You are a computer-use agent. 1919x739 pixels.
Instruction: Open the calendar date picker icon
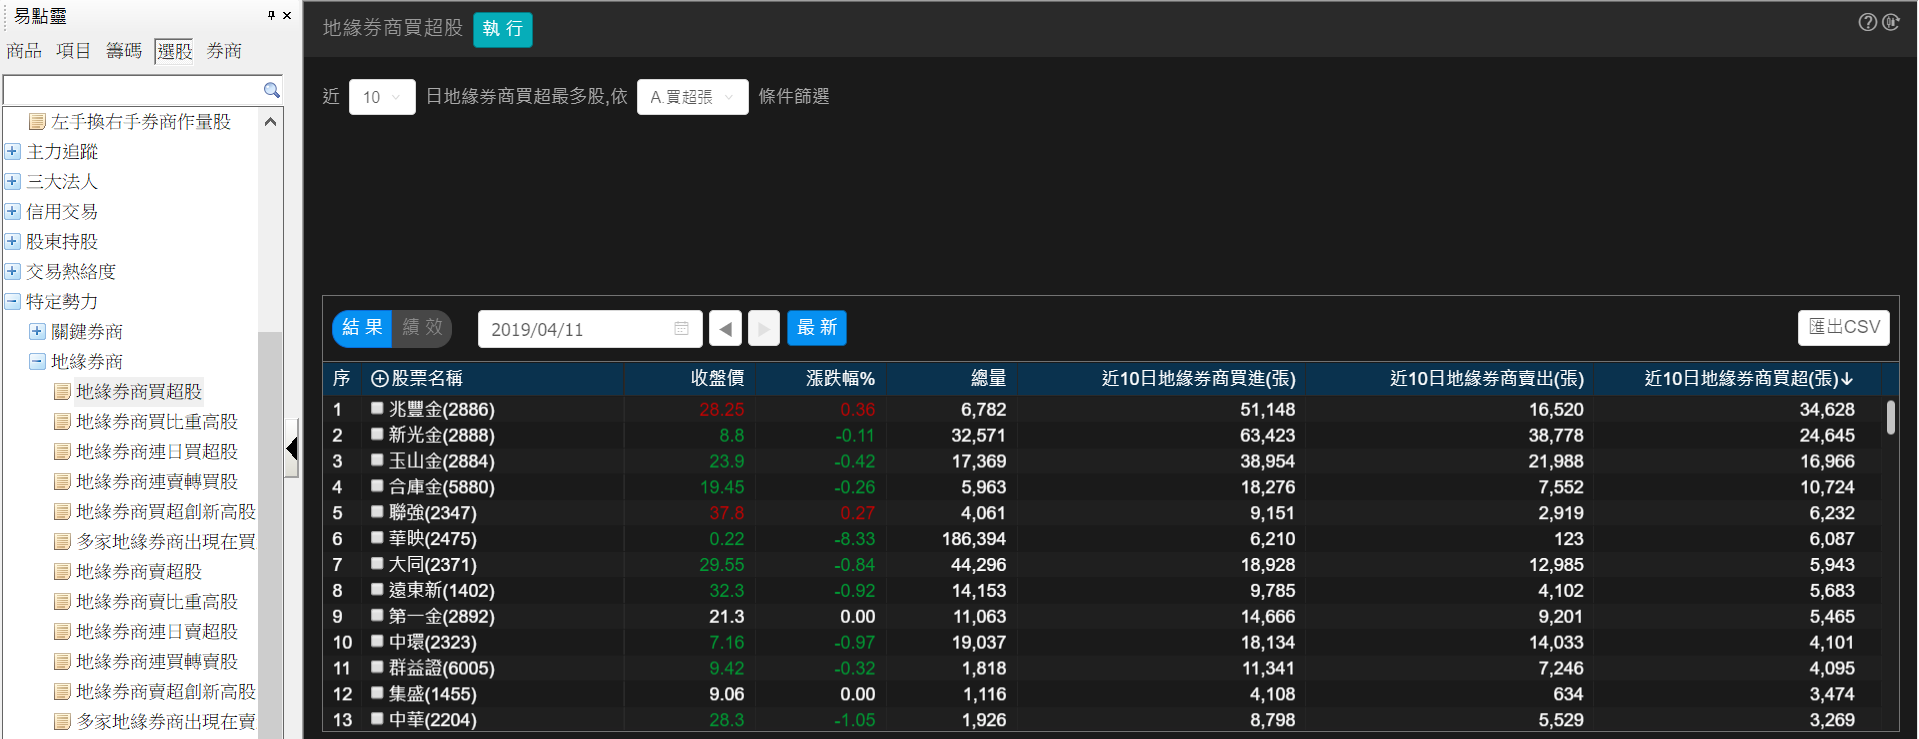click(x=682, y=329)
